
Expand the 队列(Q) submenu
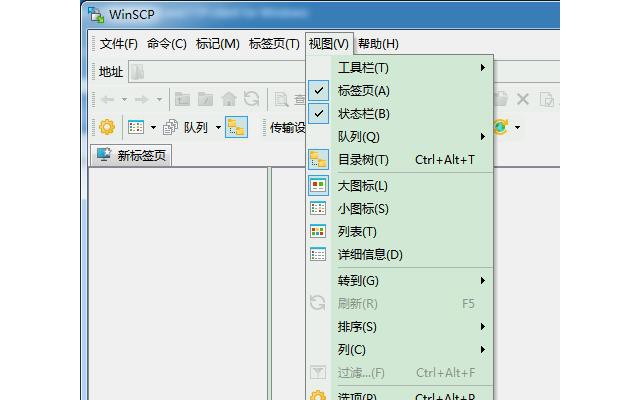400,136
